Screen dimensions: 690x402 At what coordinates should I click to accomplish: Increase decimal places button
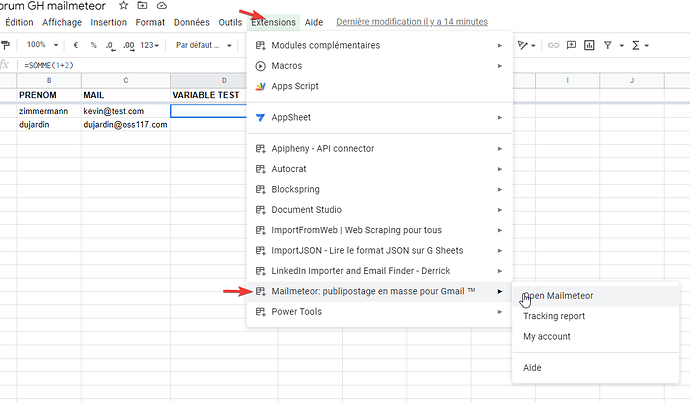point(128,46)
